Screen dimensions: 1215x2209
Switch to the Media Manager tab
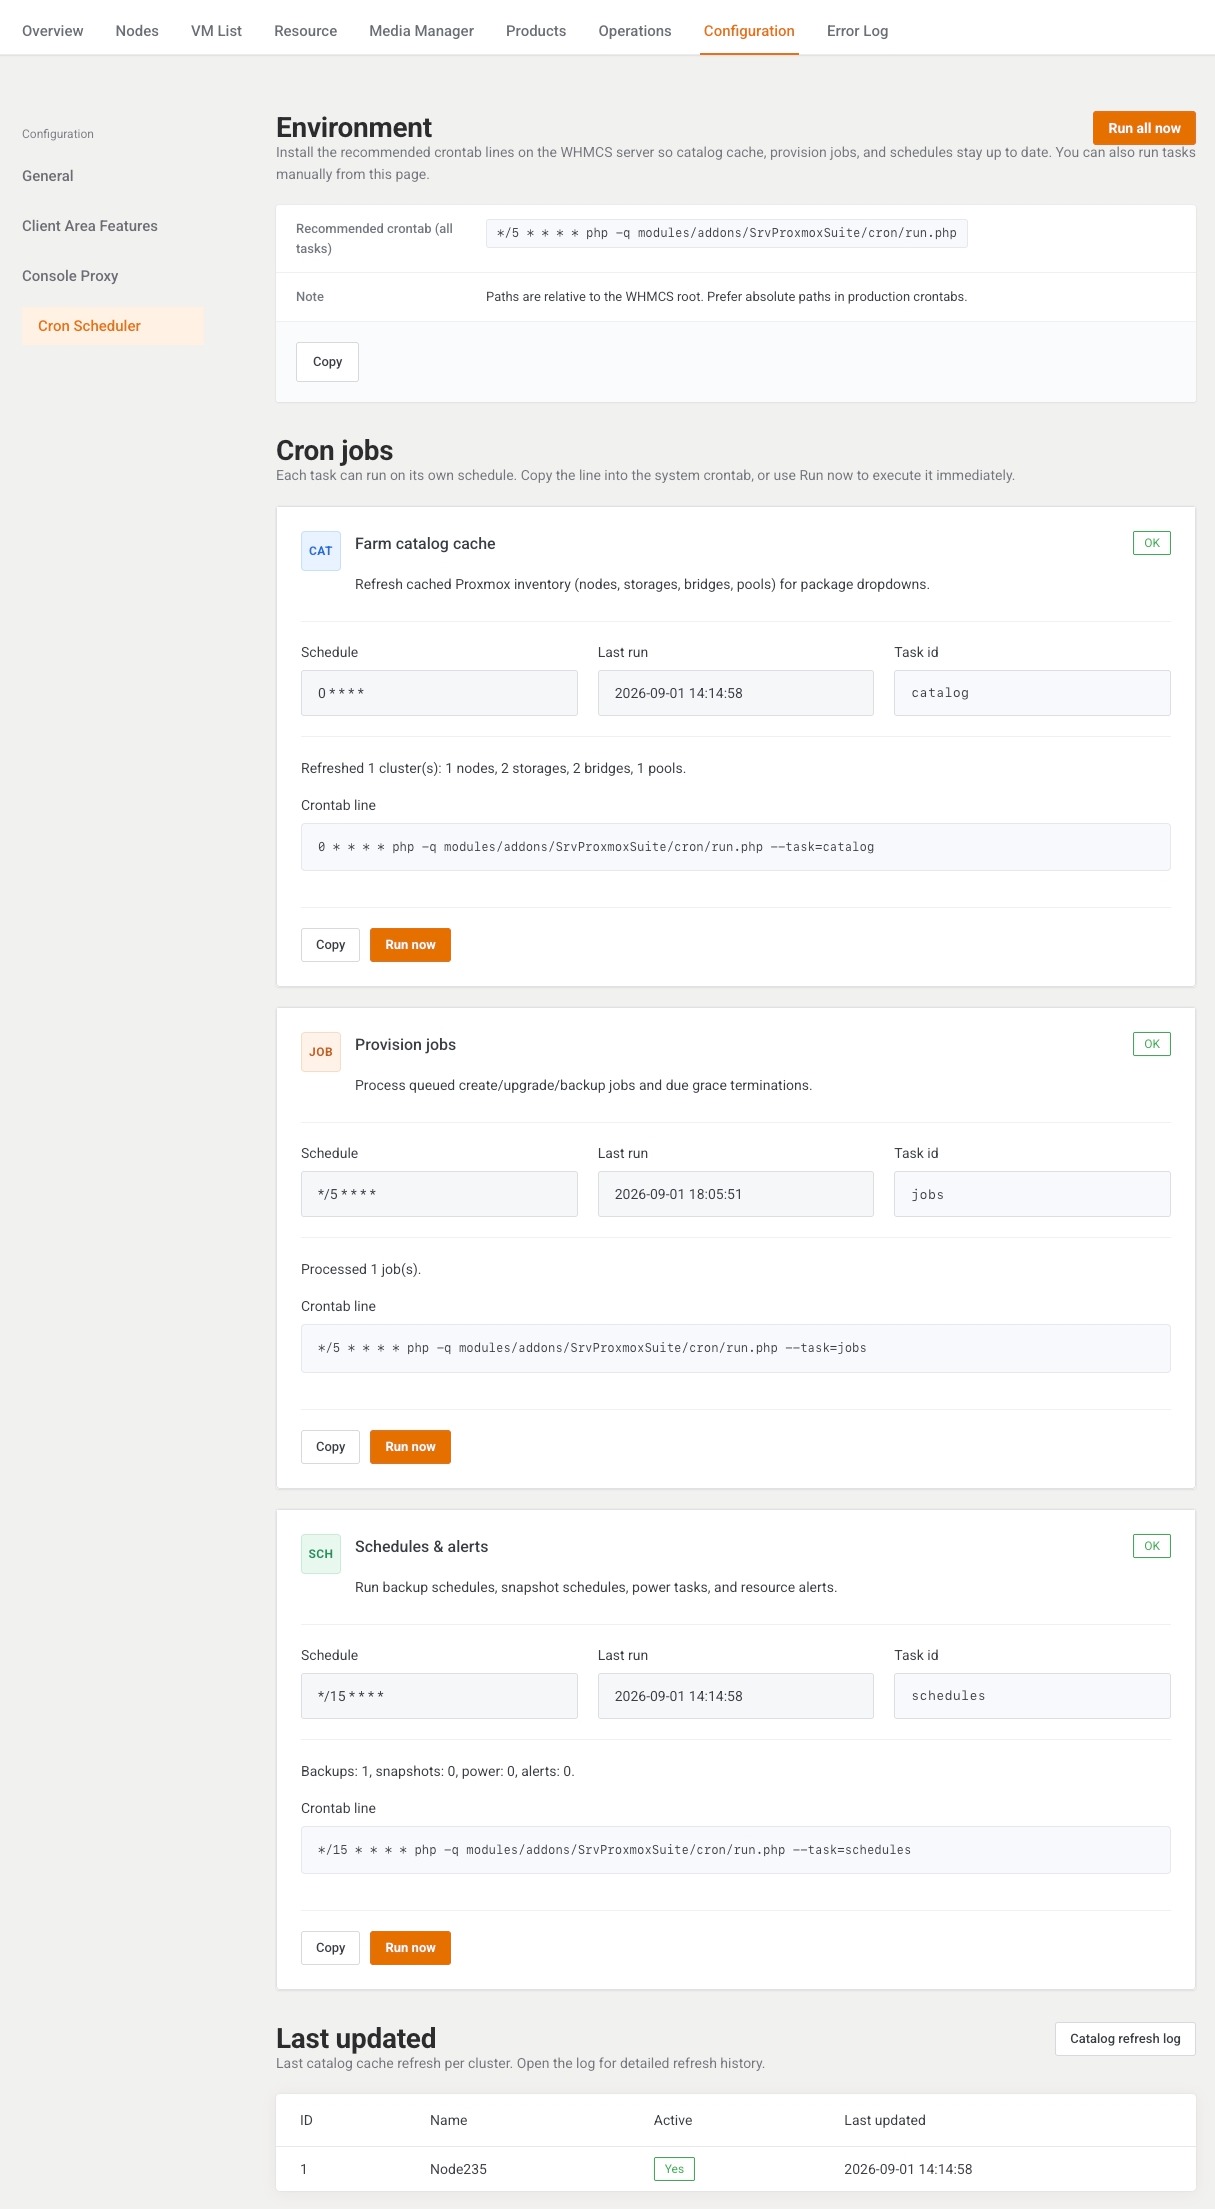point(421,31)
